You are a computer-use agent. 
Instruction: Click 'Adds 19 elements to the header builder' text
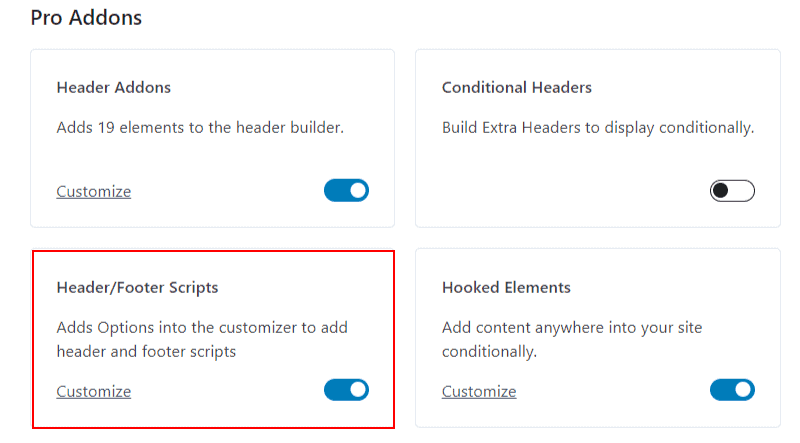click(x=200, y=127)
